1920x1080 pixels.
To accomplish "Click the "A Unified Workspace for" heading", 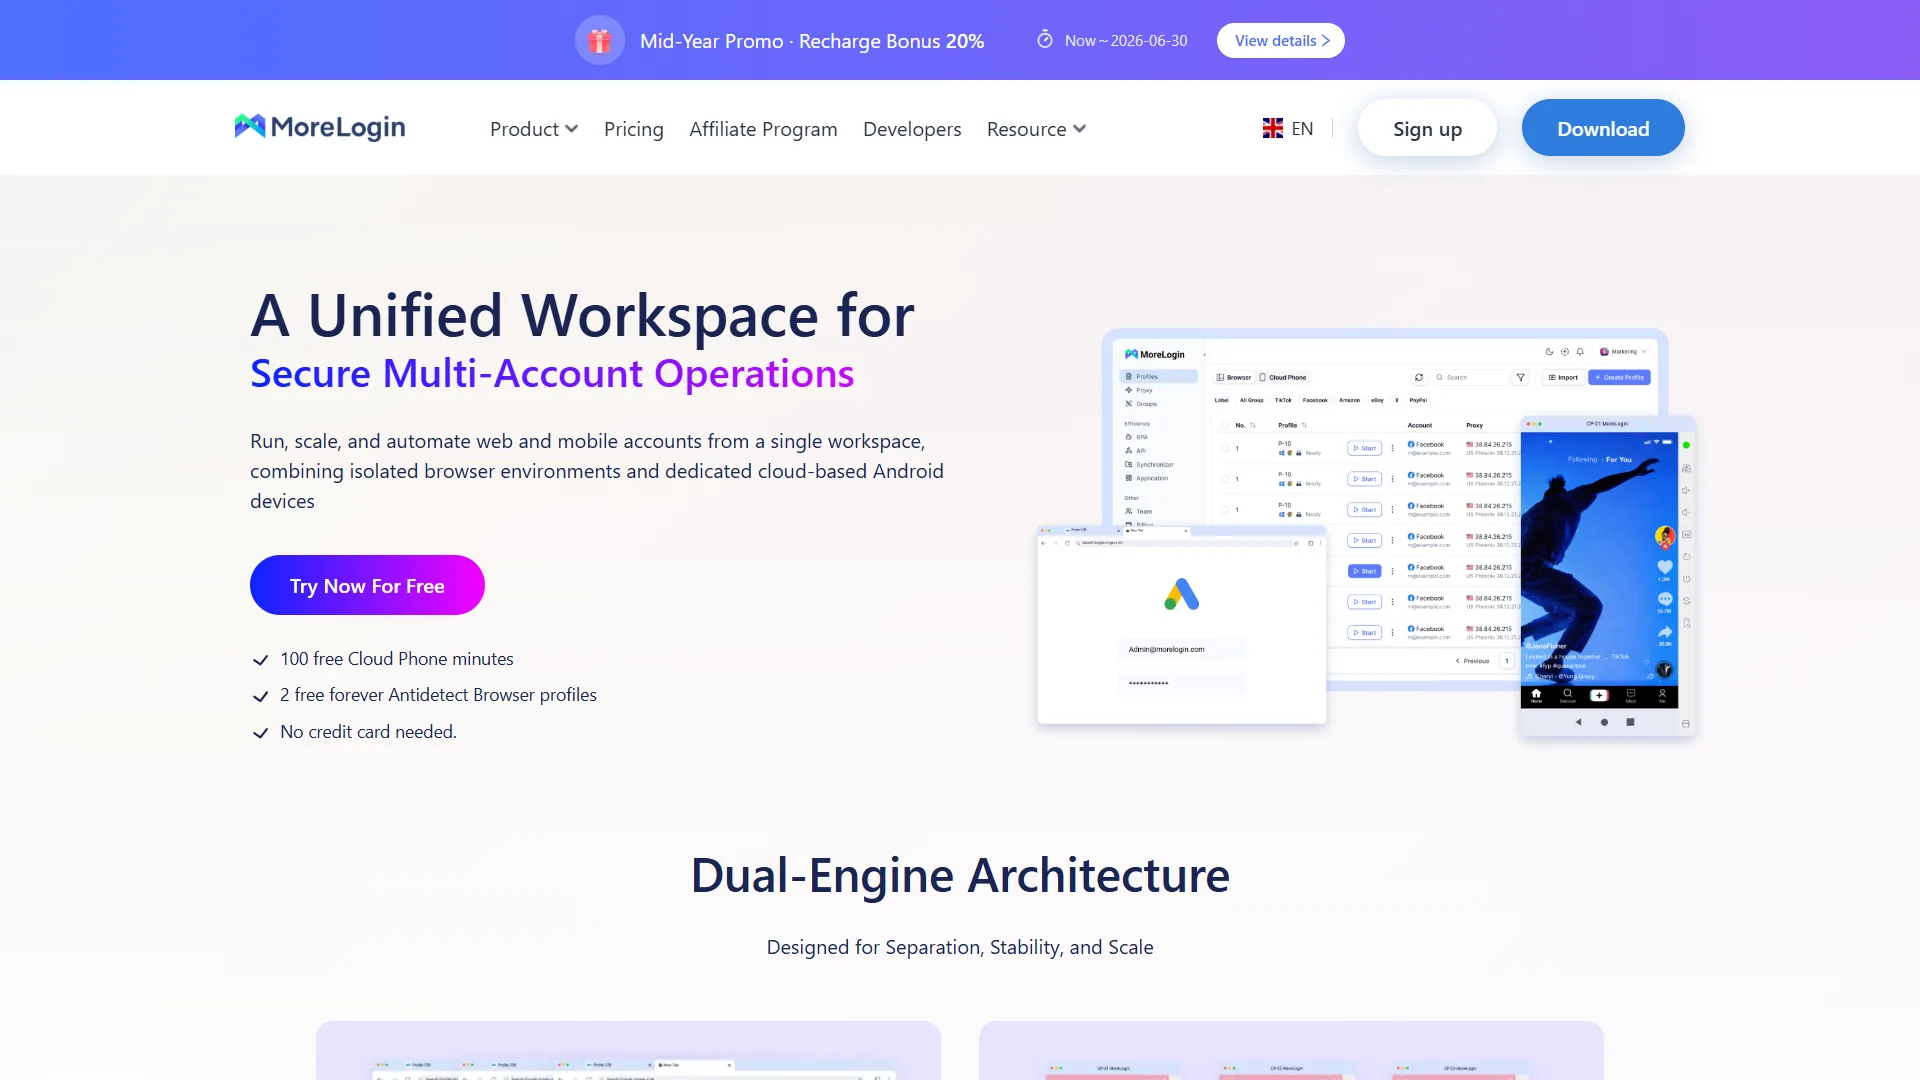I will [x=582, y=315].
